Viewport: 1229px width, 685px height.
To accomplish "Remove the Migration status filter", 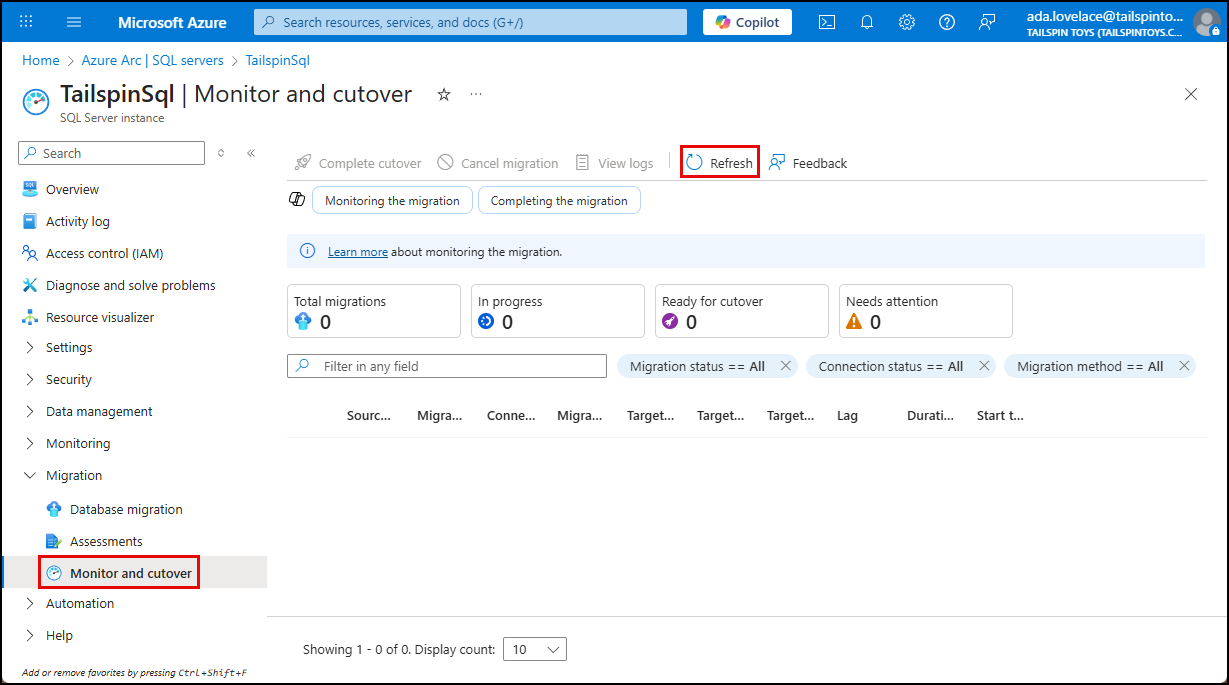I will [786, 366].
